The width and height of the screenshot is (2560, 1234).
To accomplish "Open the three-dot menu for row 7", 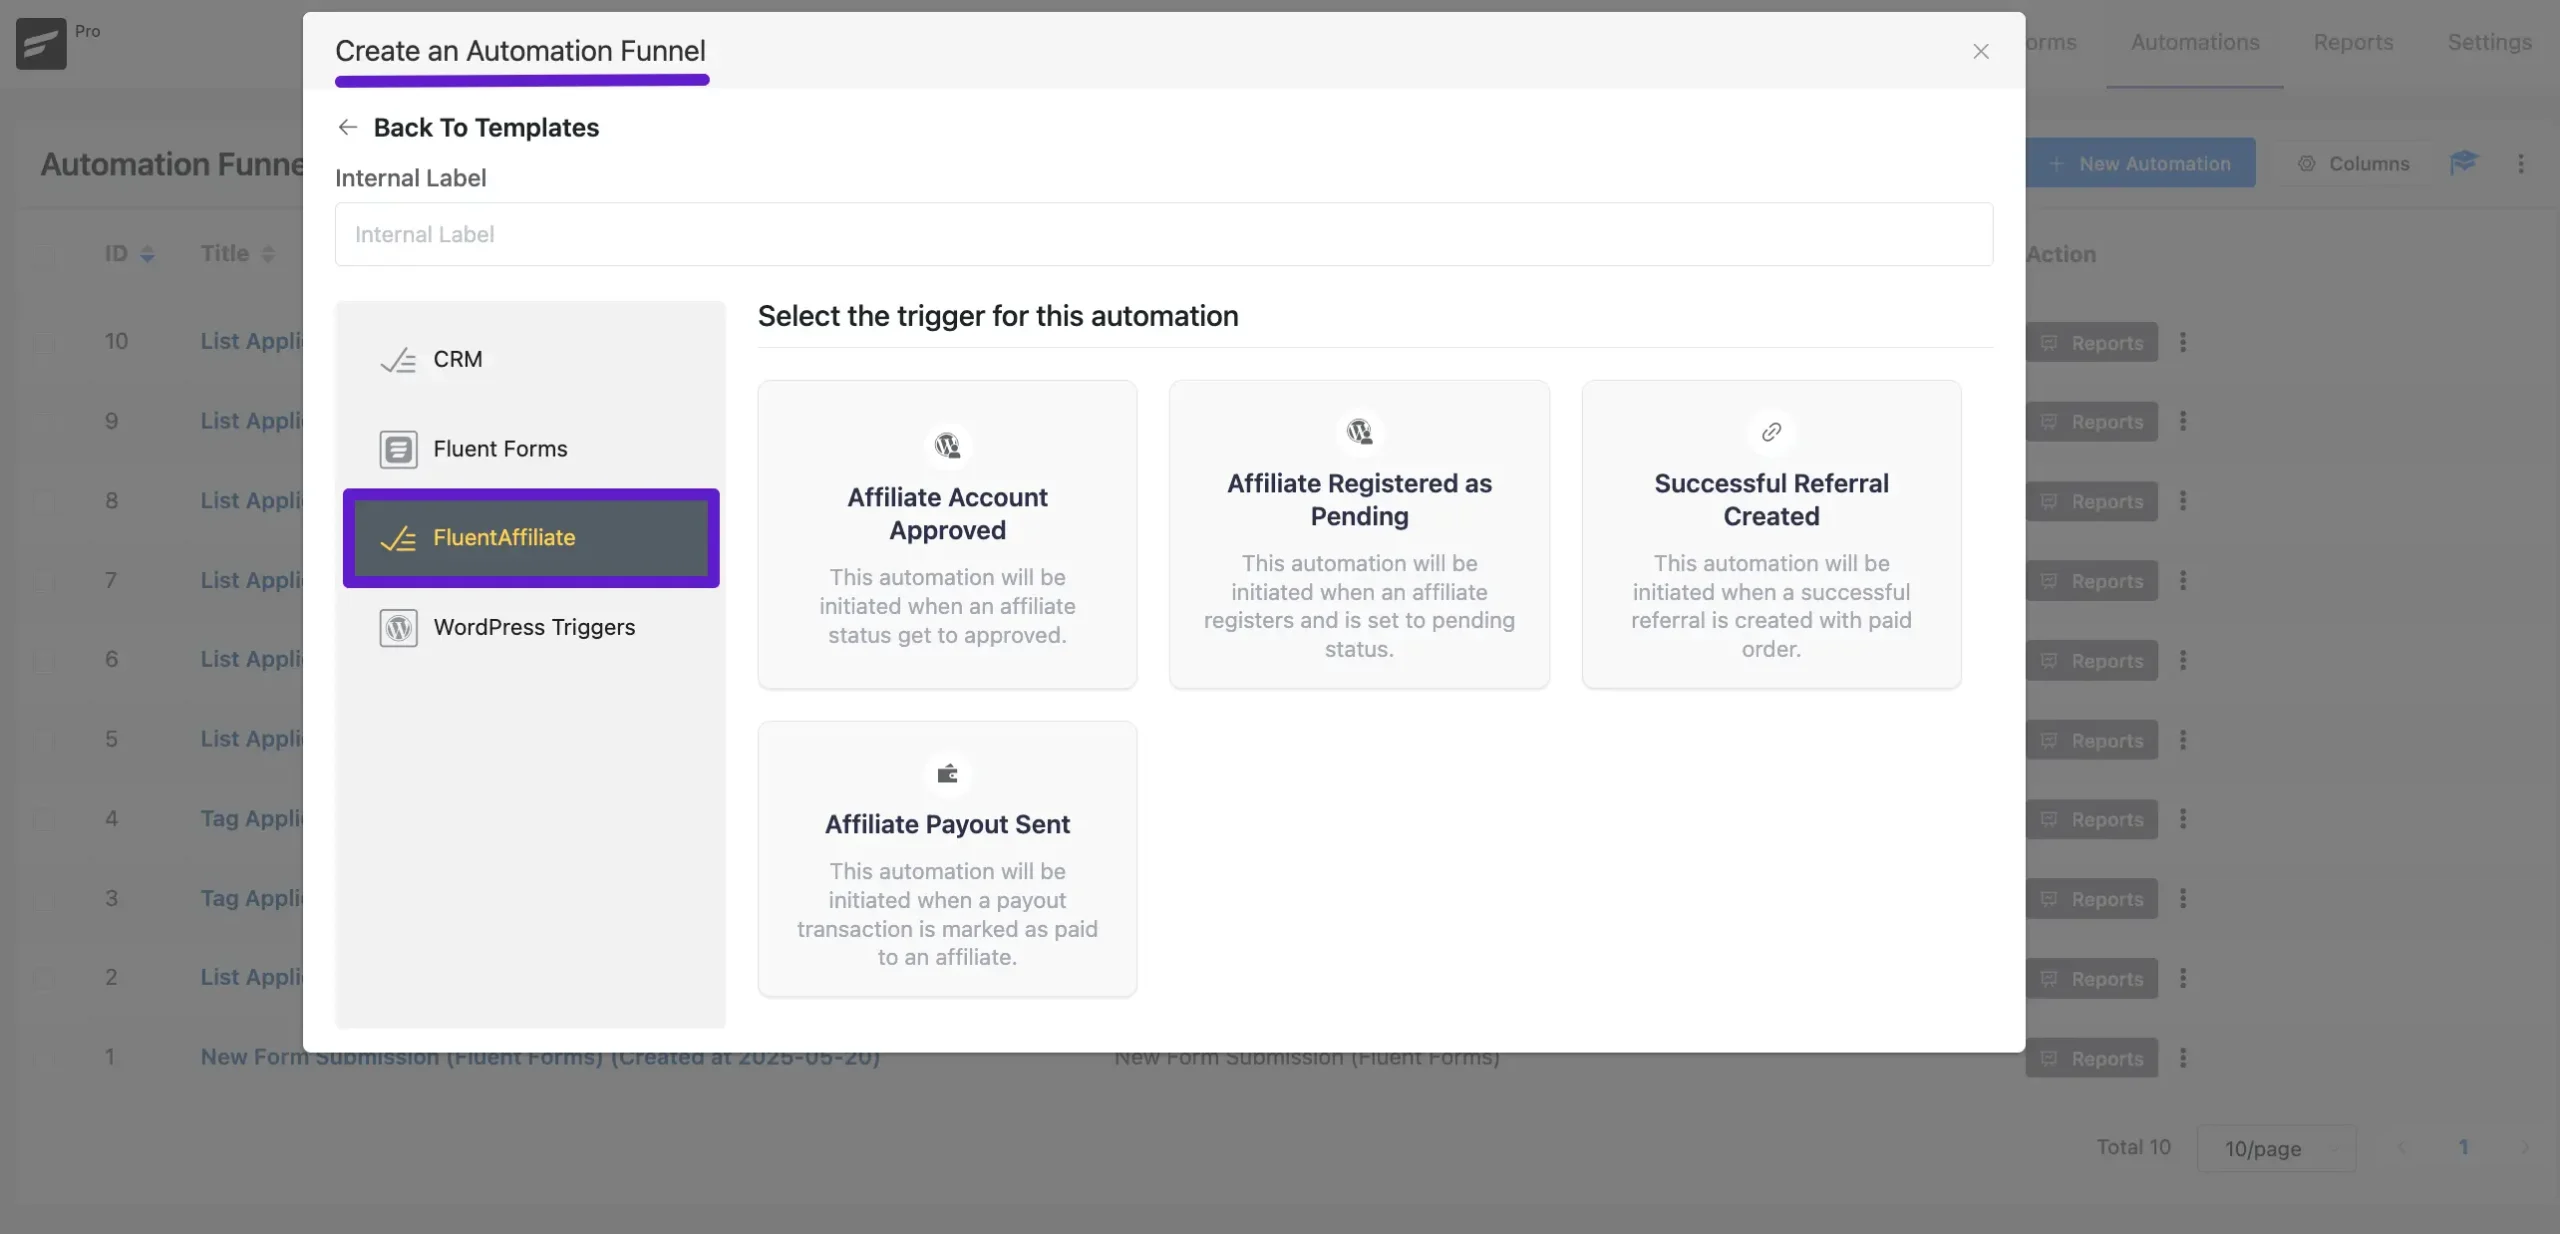I will (x=2183, y=581).
